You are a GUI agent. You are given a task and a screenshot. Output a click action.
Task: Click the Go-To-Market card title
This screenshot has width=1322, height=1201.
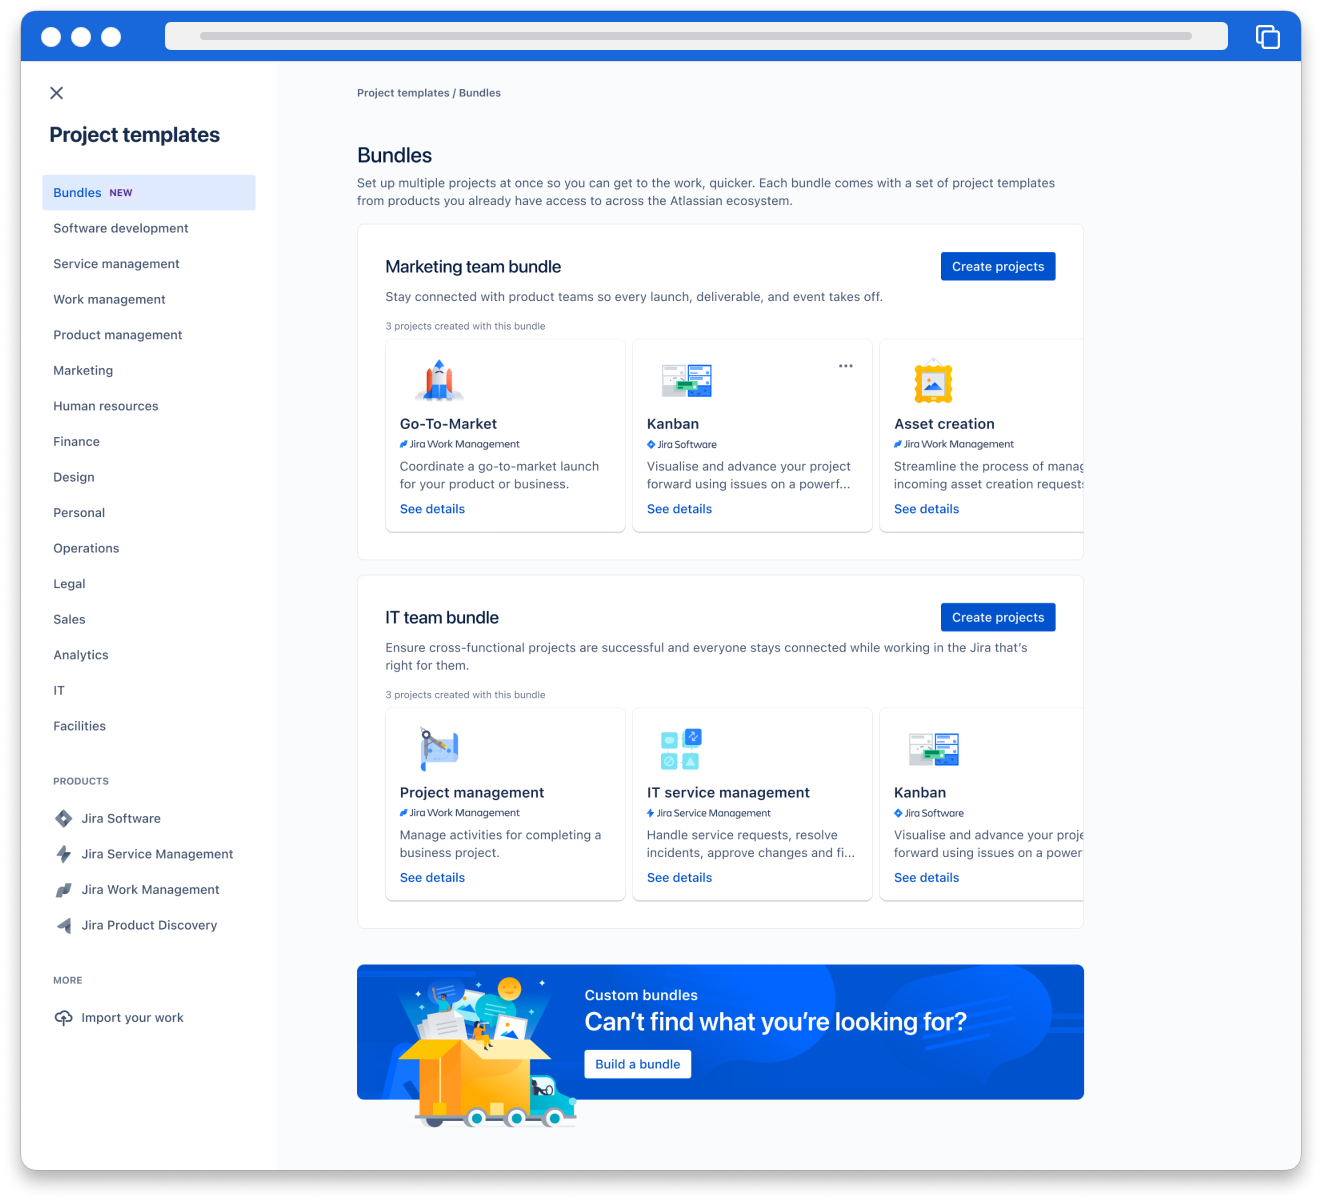point(448,424)
